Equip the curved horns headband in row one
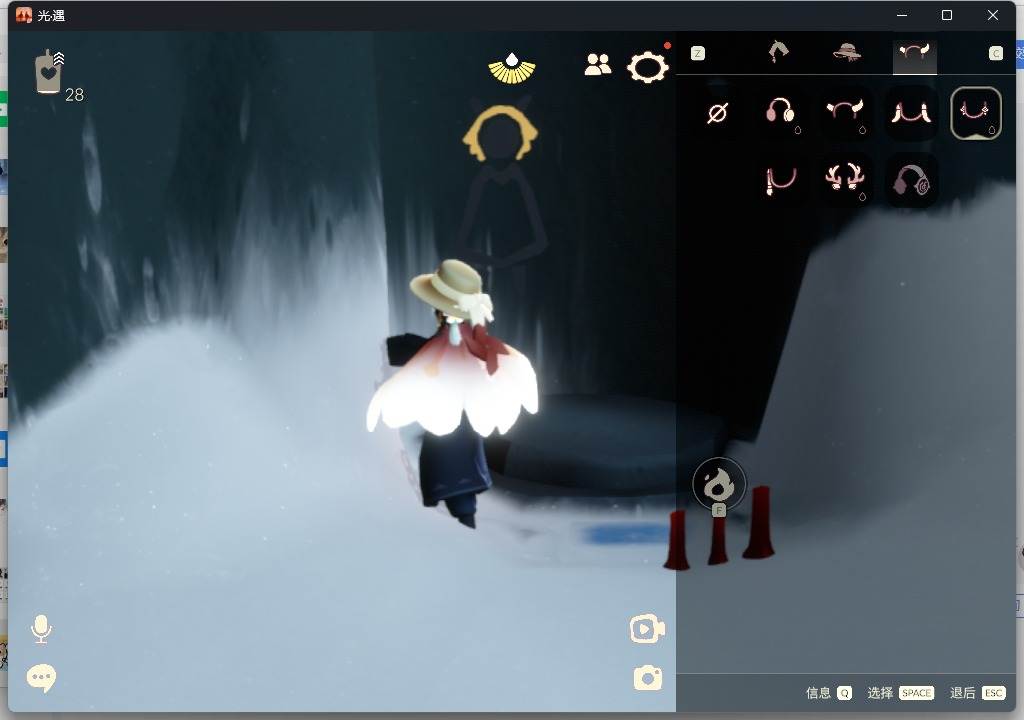 (845, 113)
